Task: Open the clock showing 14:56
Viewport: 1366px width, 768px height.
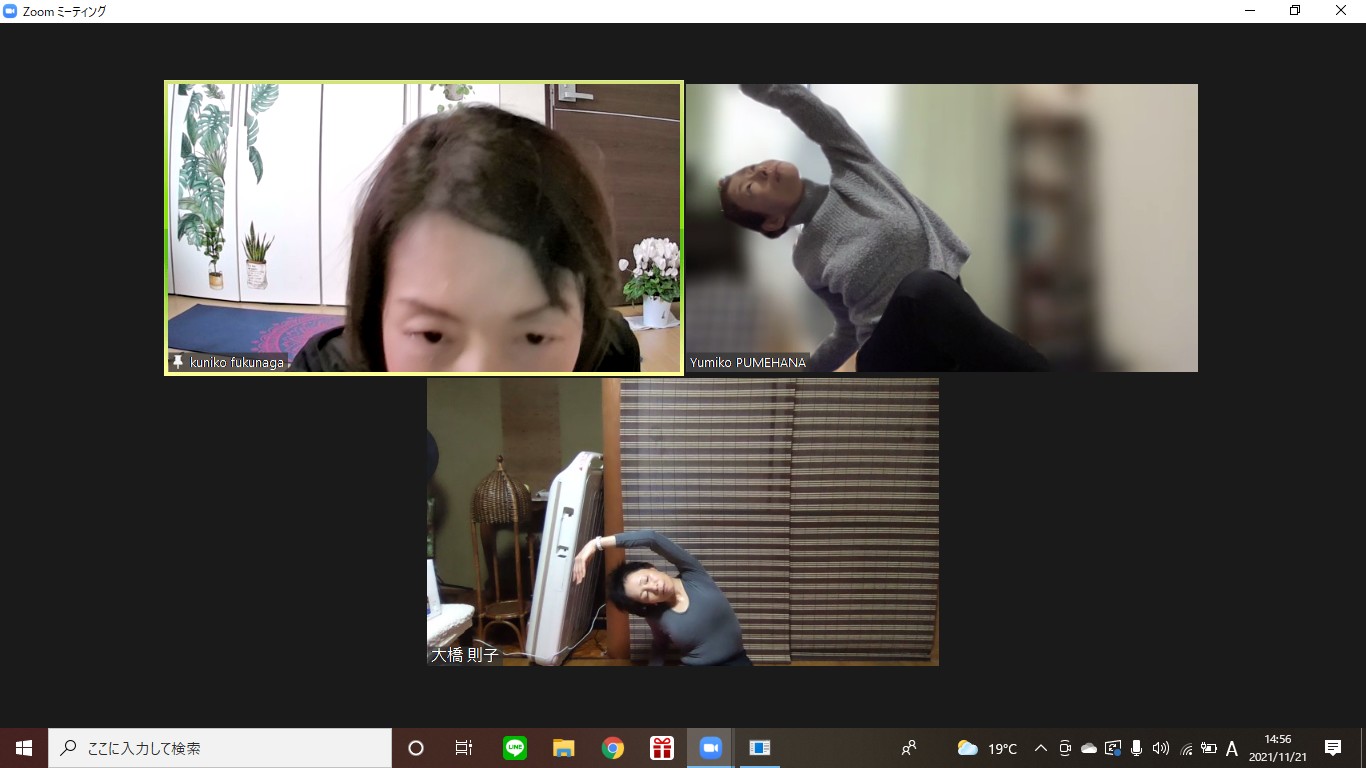Action: (1278, 748)
